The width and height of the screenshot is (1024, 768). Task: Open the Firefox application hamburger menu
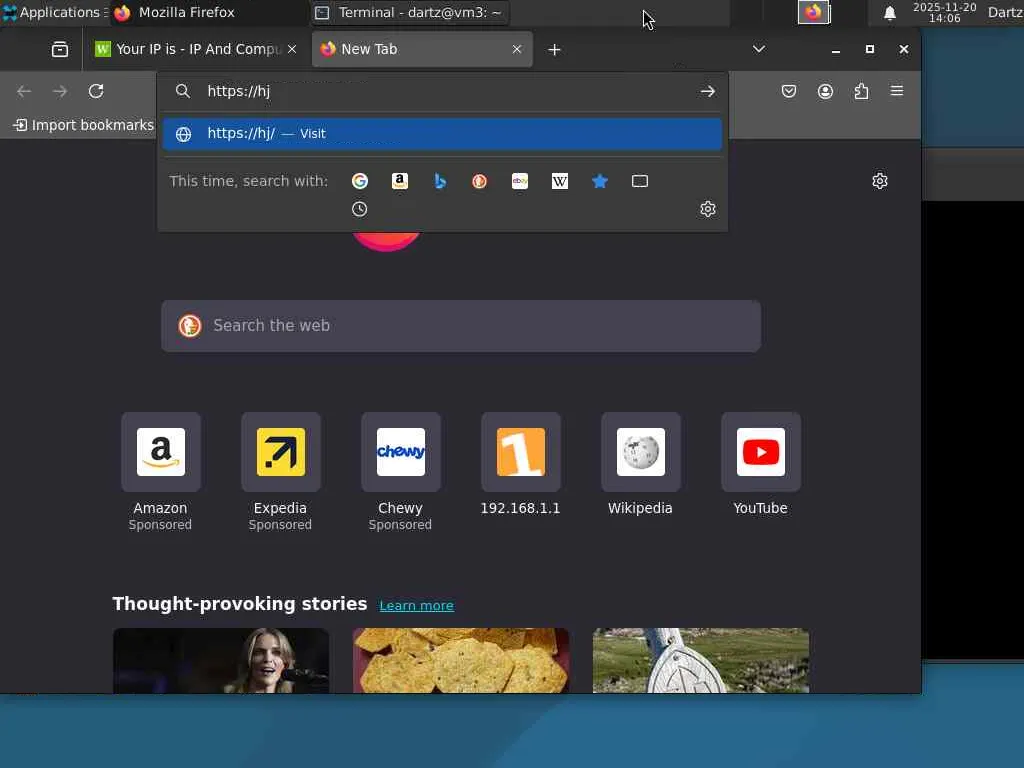coord(897,91)
